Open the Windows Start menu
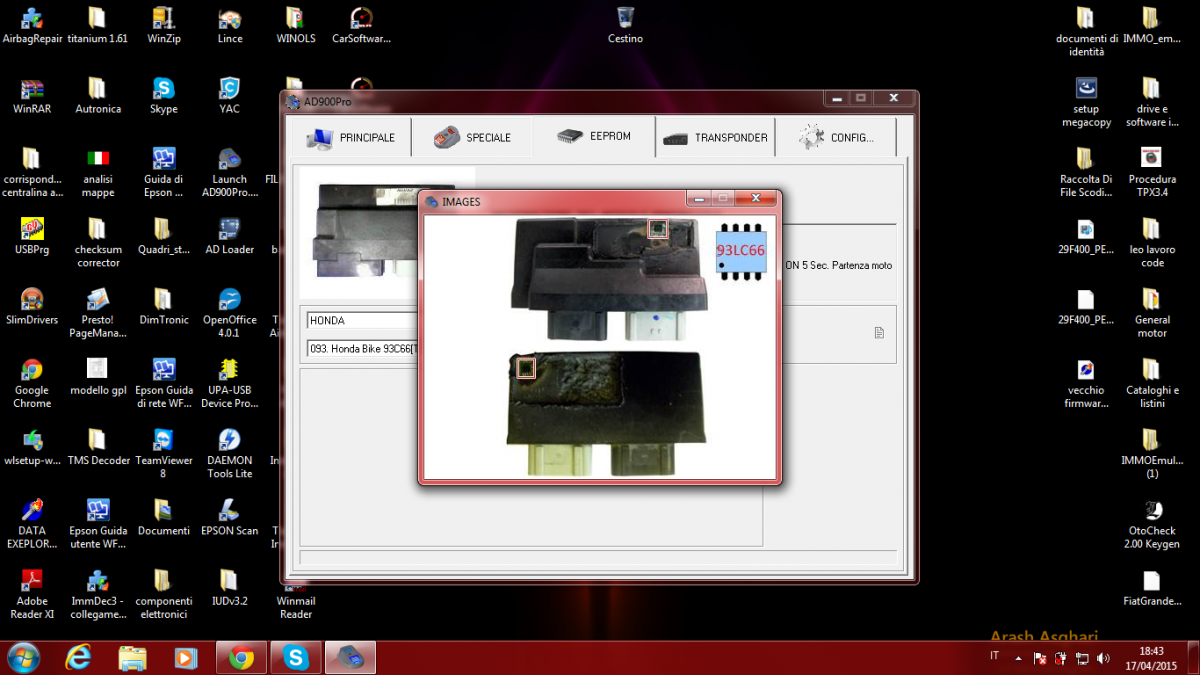 click(23, 657)
